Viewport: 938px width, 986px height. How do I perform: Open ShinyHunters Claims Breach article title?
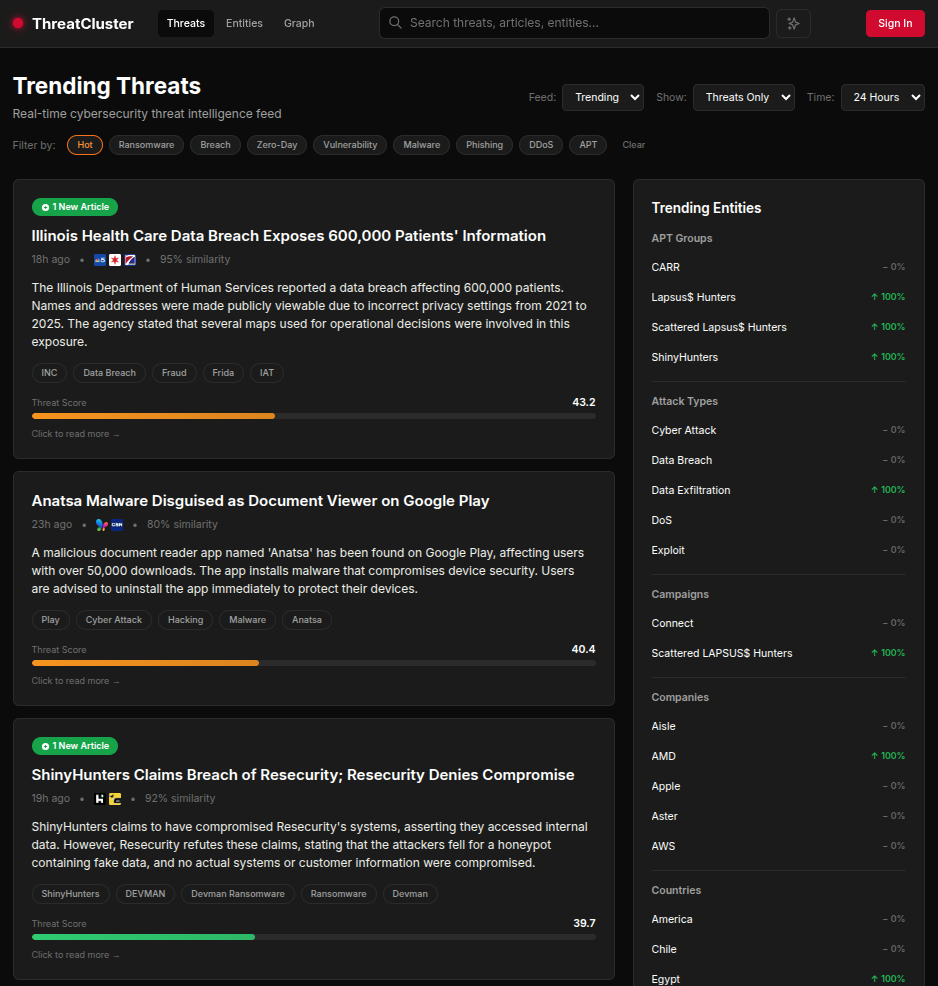(x=303, y=775)
